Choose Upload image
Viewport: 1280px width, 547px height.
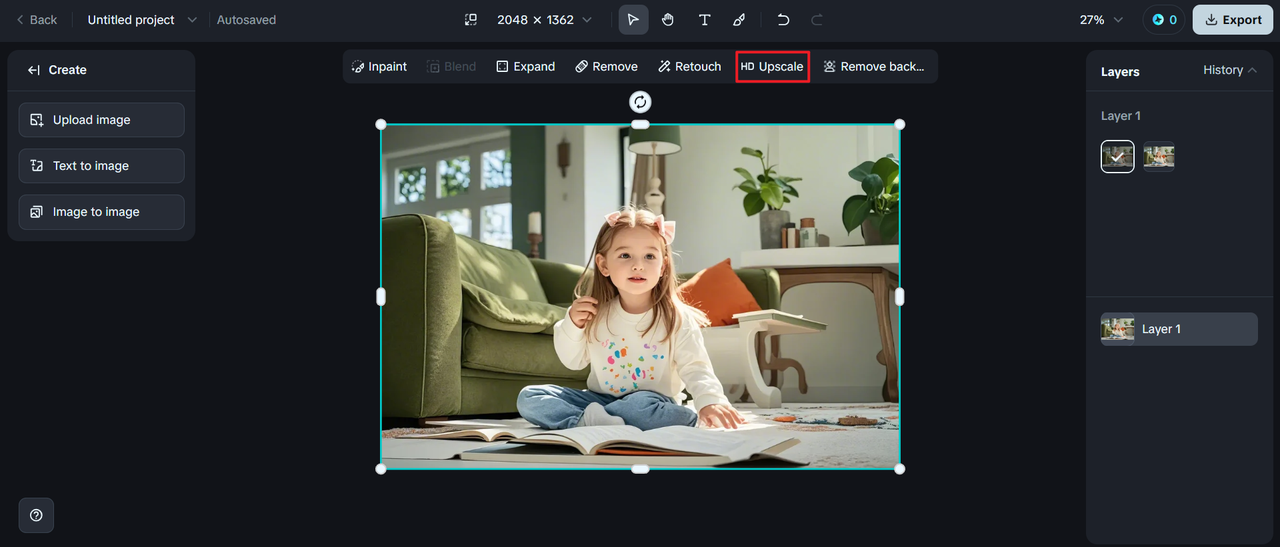pos(101,120)
